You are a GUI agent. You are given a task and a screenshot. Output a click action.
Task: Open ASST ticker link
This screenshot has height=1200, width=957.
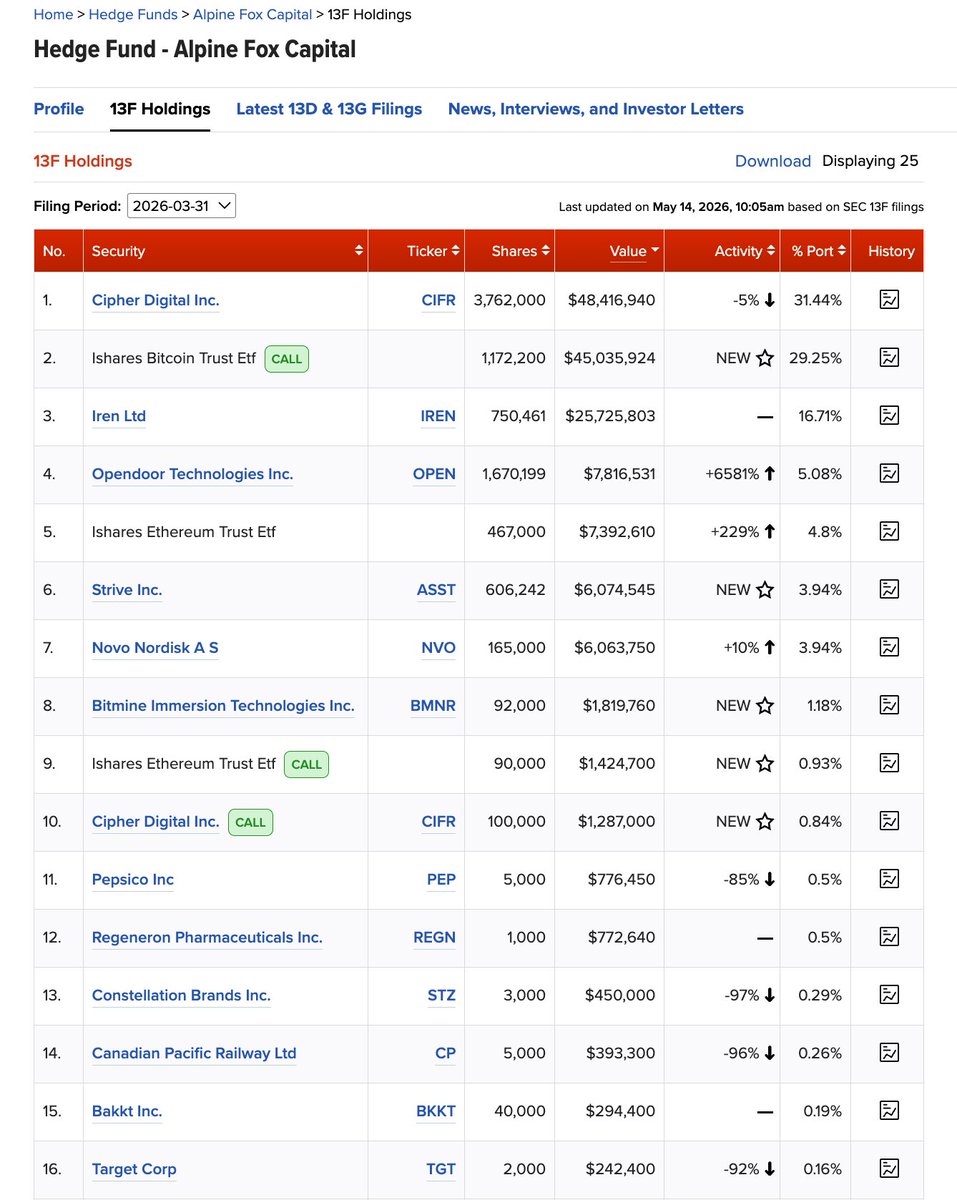(436, 590)
